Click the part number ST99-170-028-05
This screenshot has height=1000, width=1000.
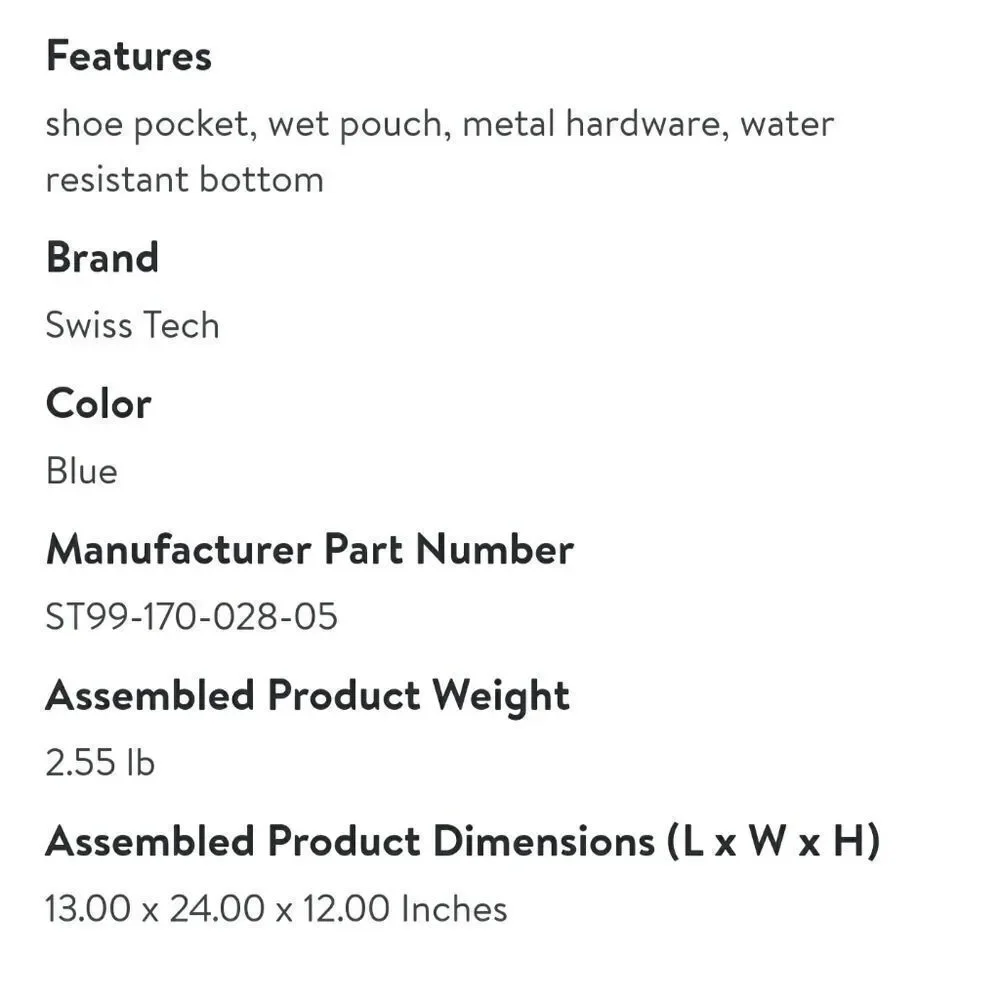(191, 617)
